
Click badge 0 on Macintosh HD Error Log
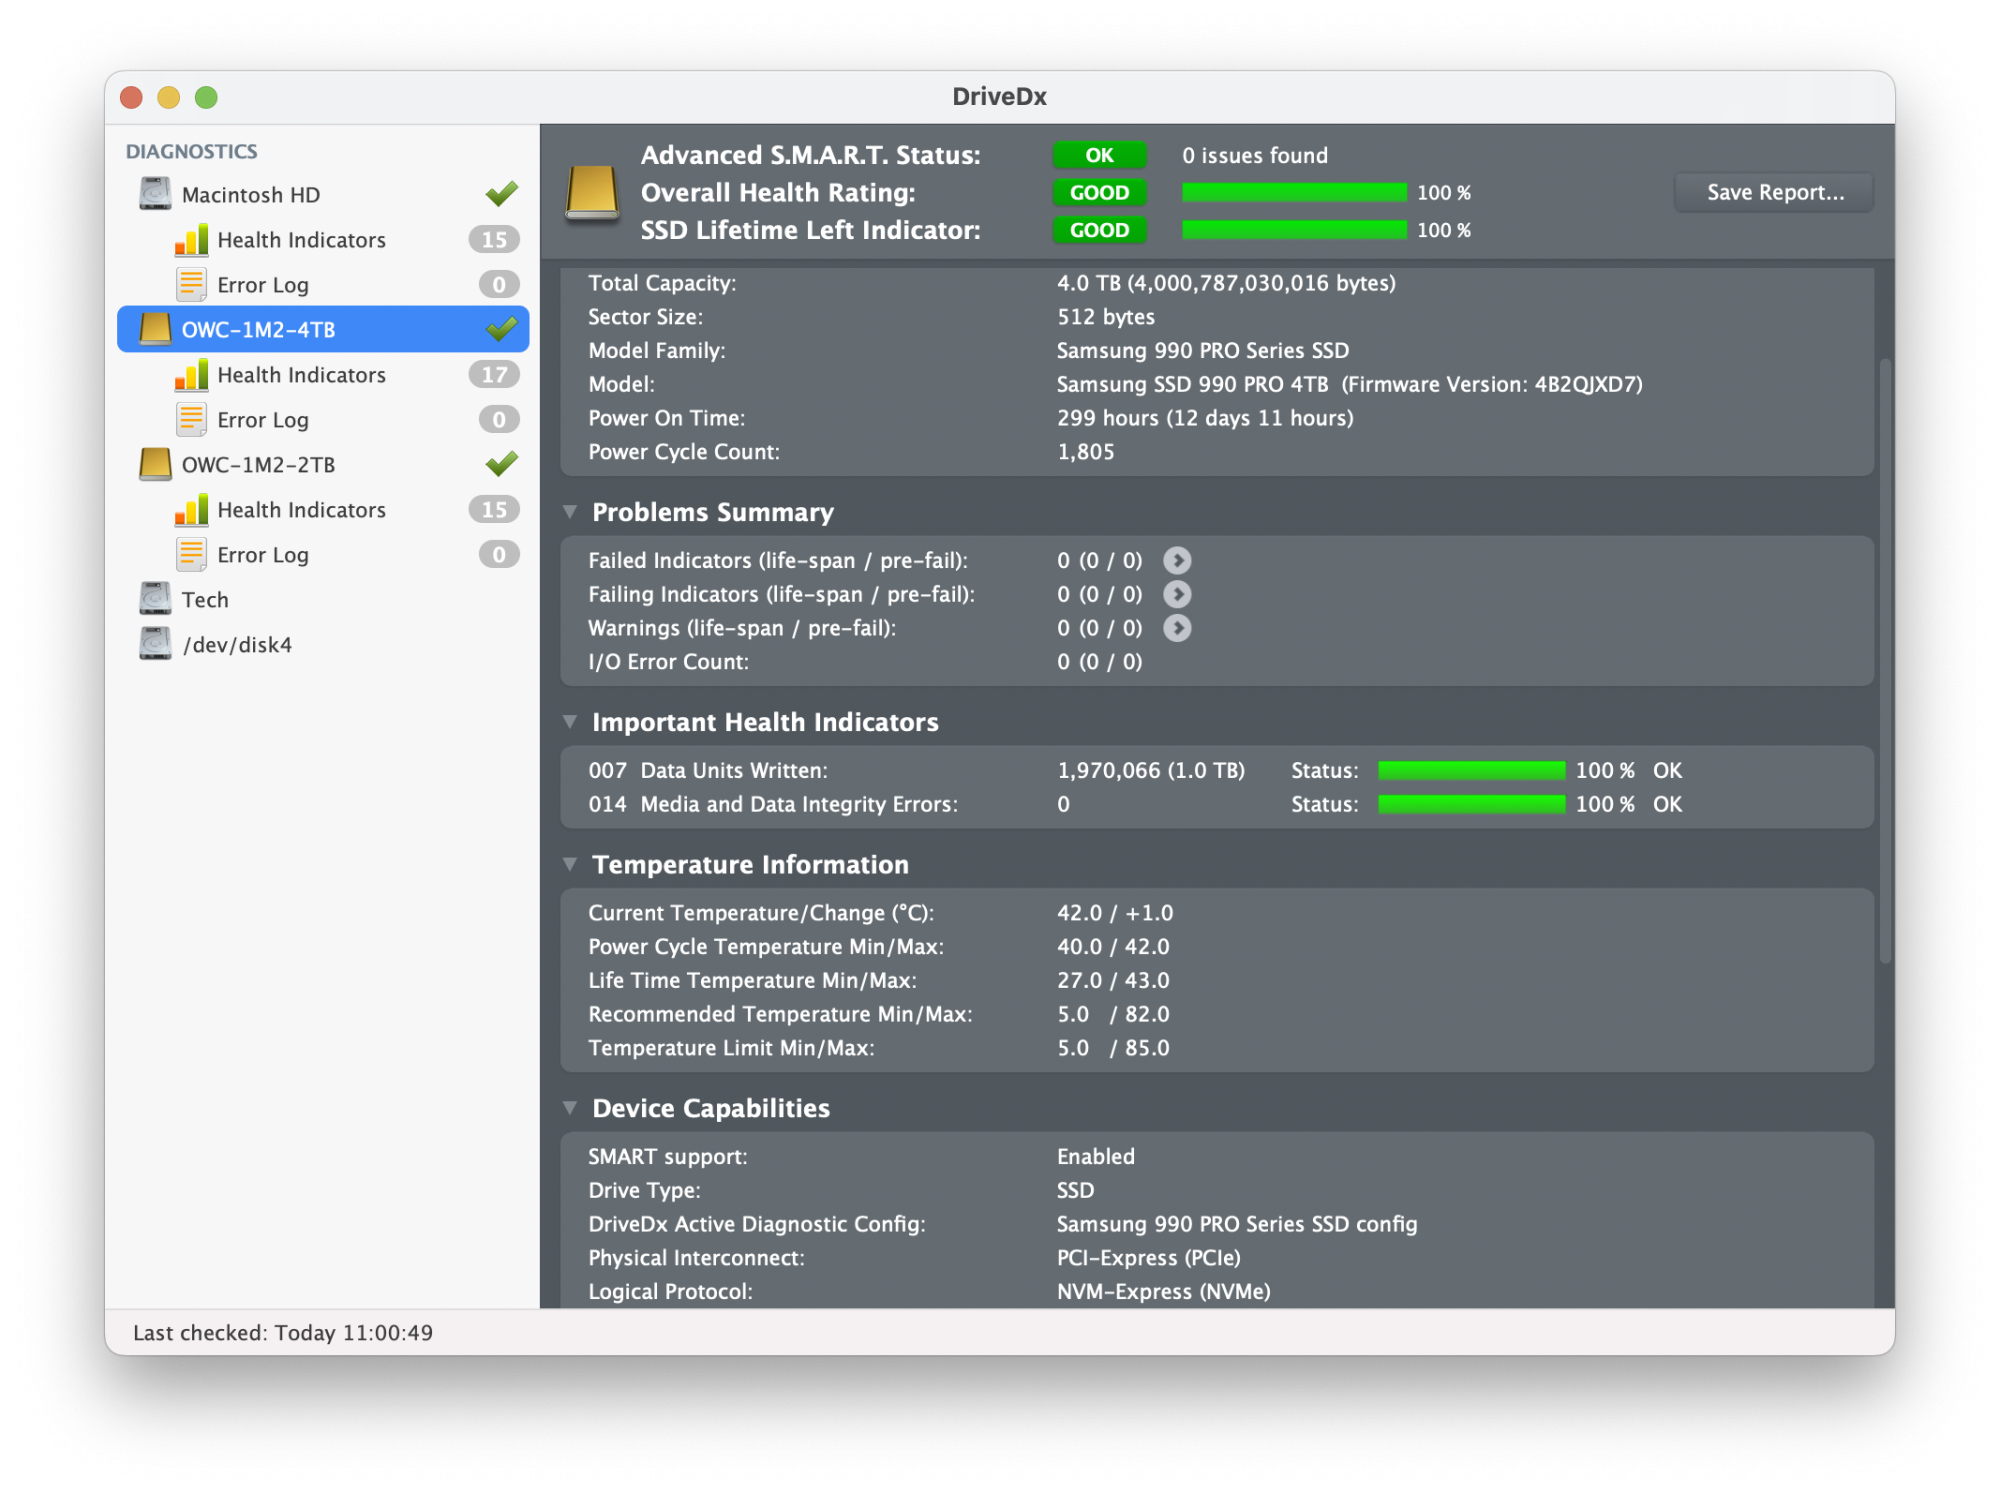[499, 285]
